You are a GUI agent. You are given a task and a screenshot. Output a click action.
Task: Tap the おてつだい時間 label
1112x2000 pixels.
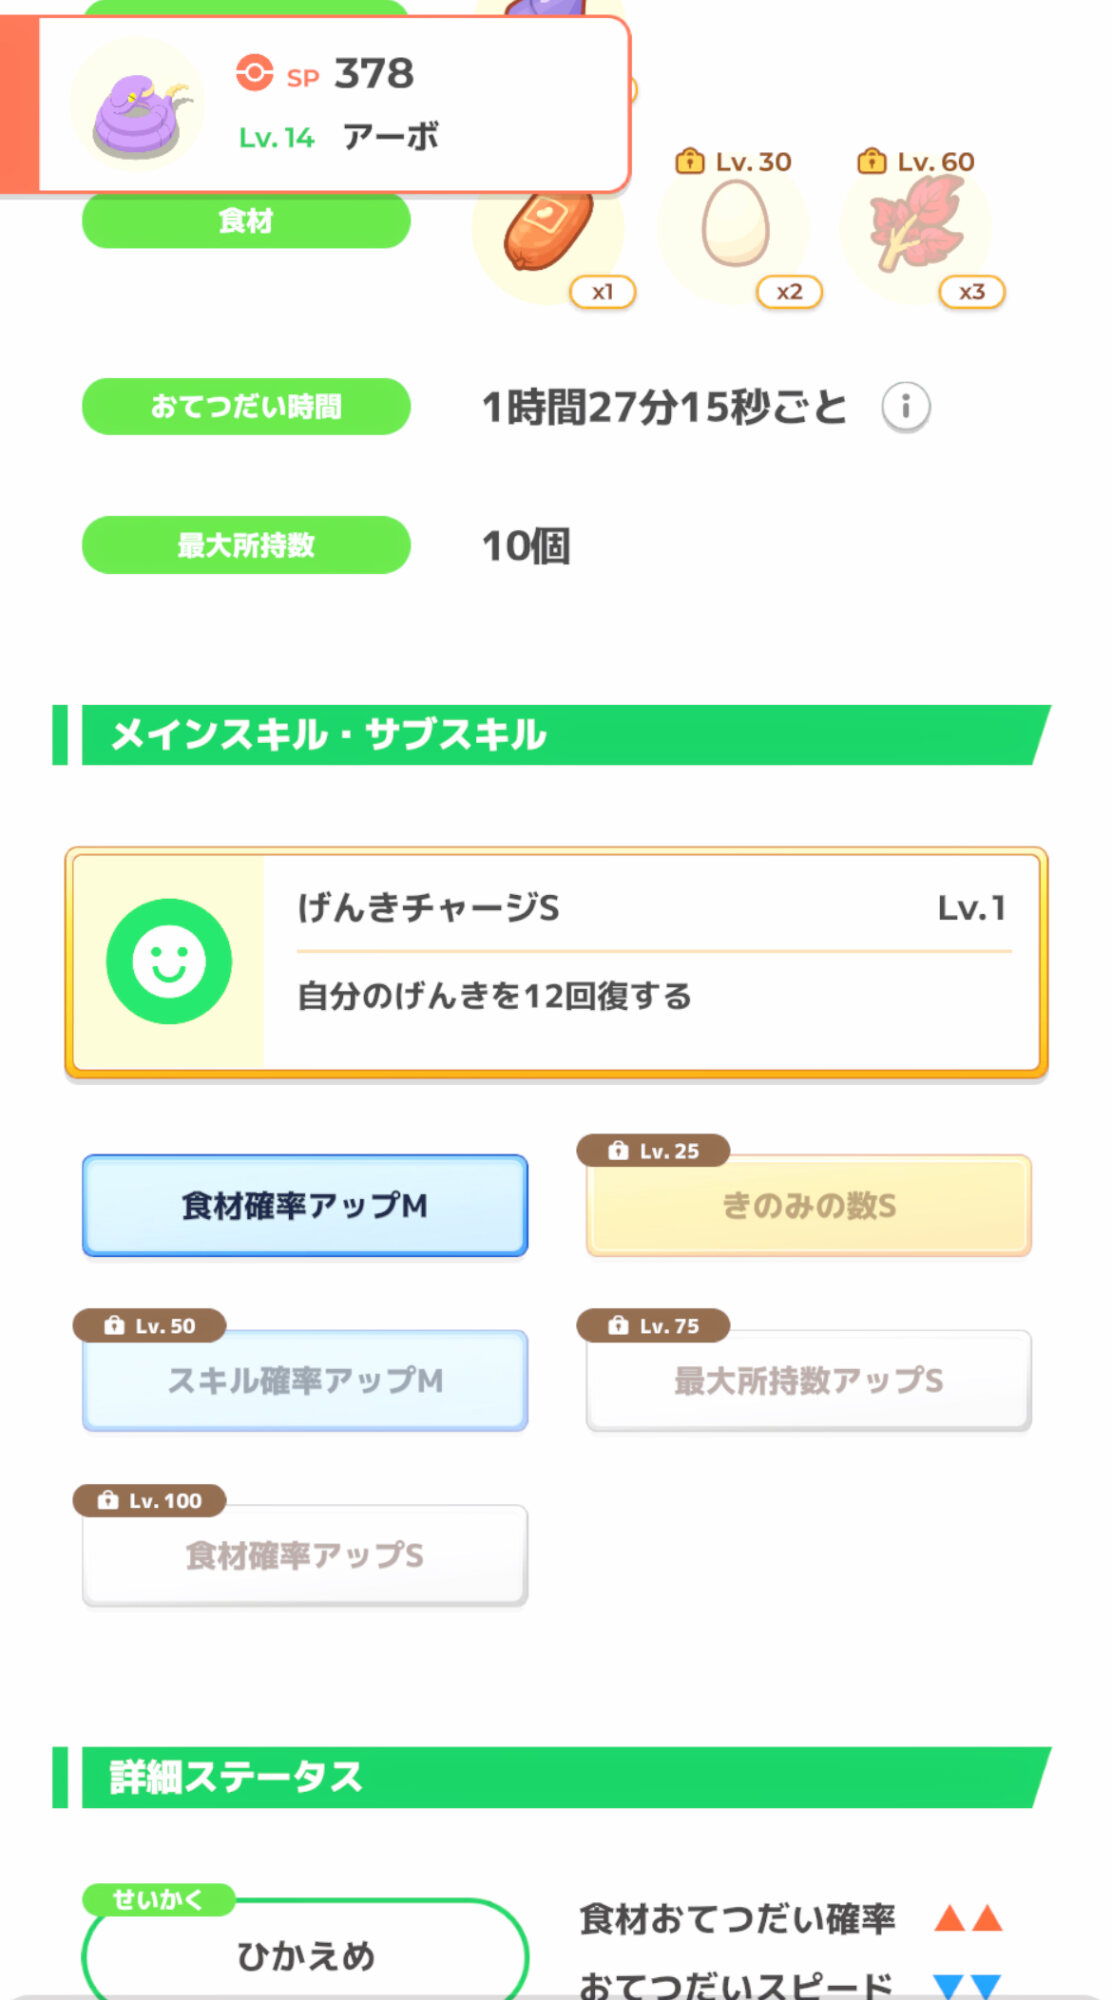click(246, 407)
